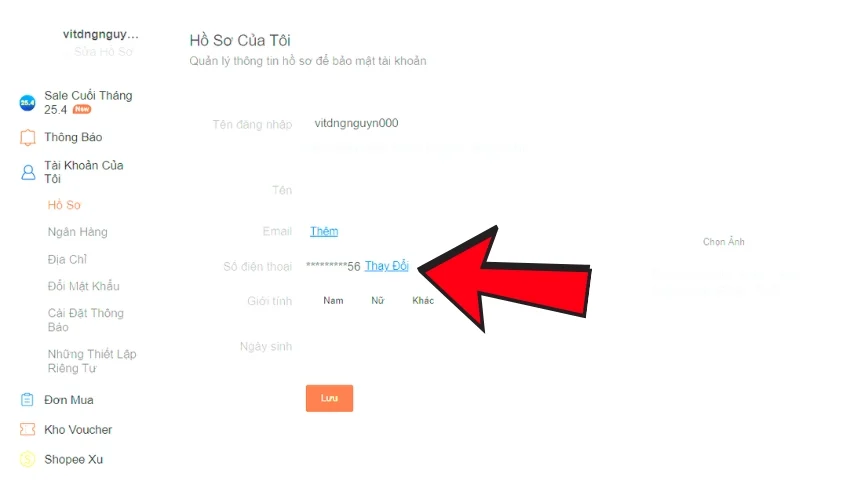Click Thêm link to add email

click(x=324, y=231)
